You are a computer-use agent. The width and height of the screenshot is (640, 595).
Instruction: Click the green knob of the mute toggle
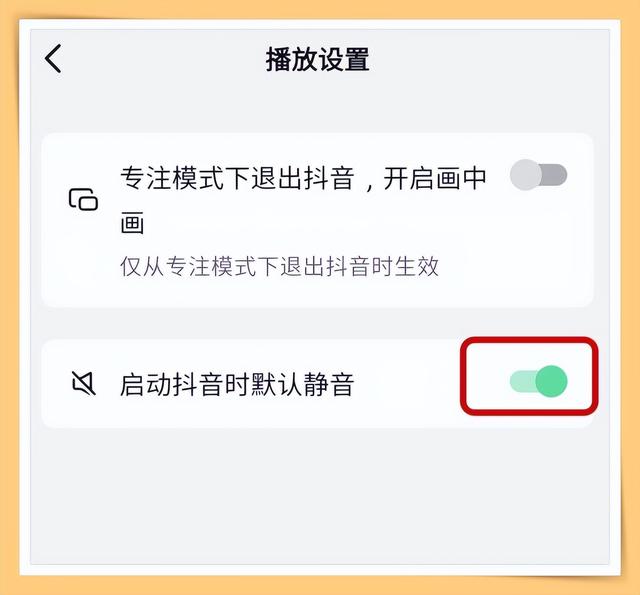click(551, 381)
